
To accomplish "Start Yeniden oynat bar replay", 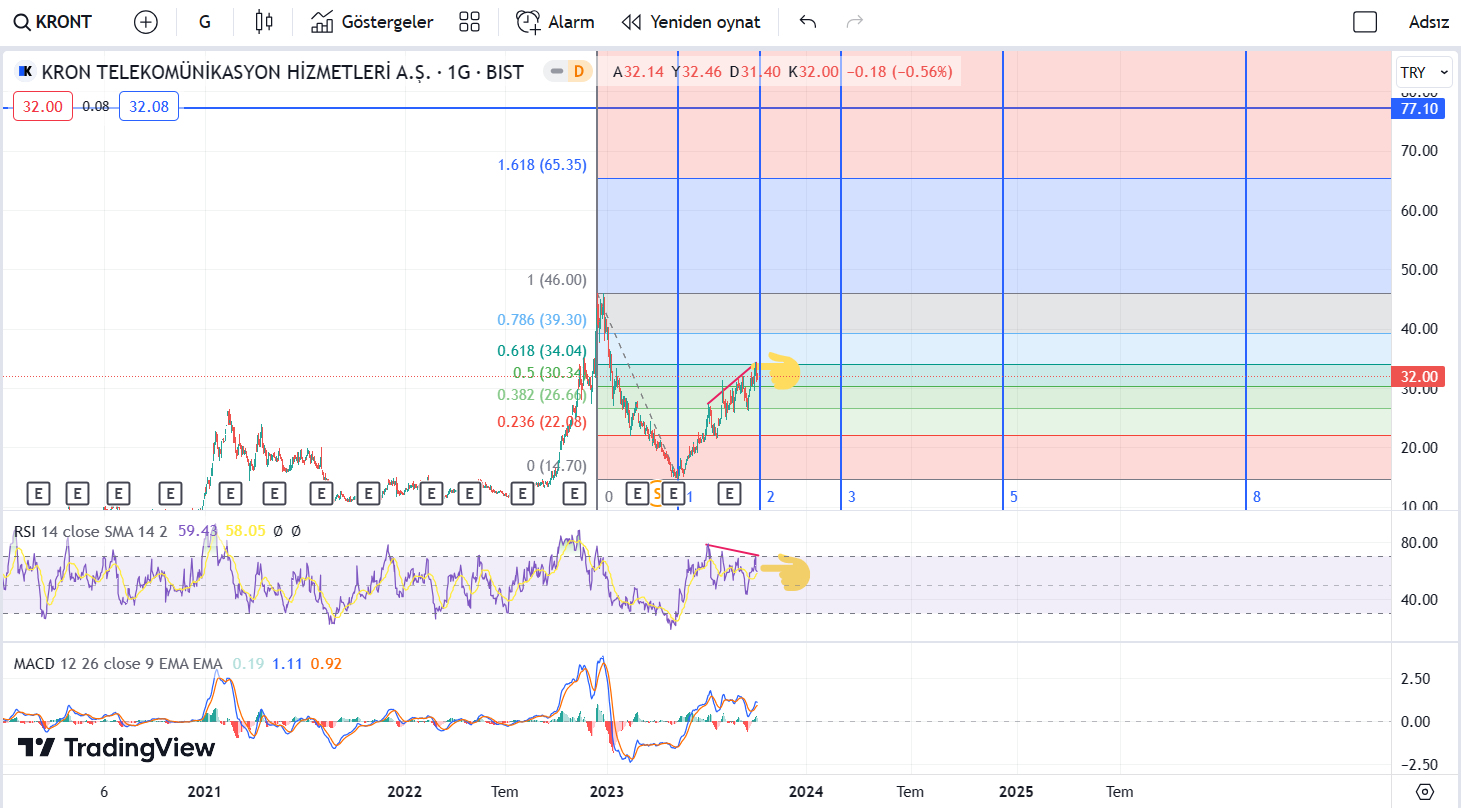I will pyautogui.click(x=691, y=22).
